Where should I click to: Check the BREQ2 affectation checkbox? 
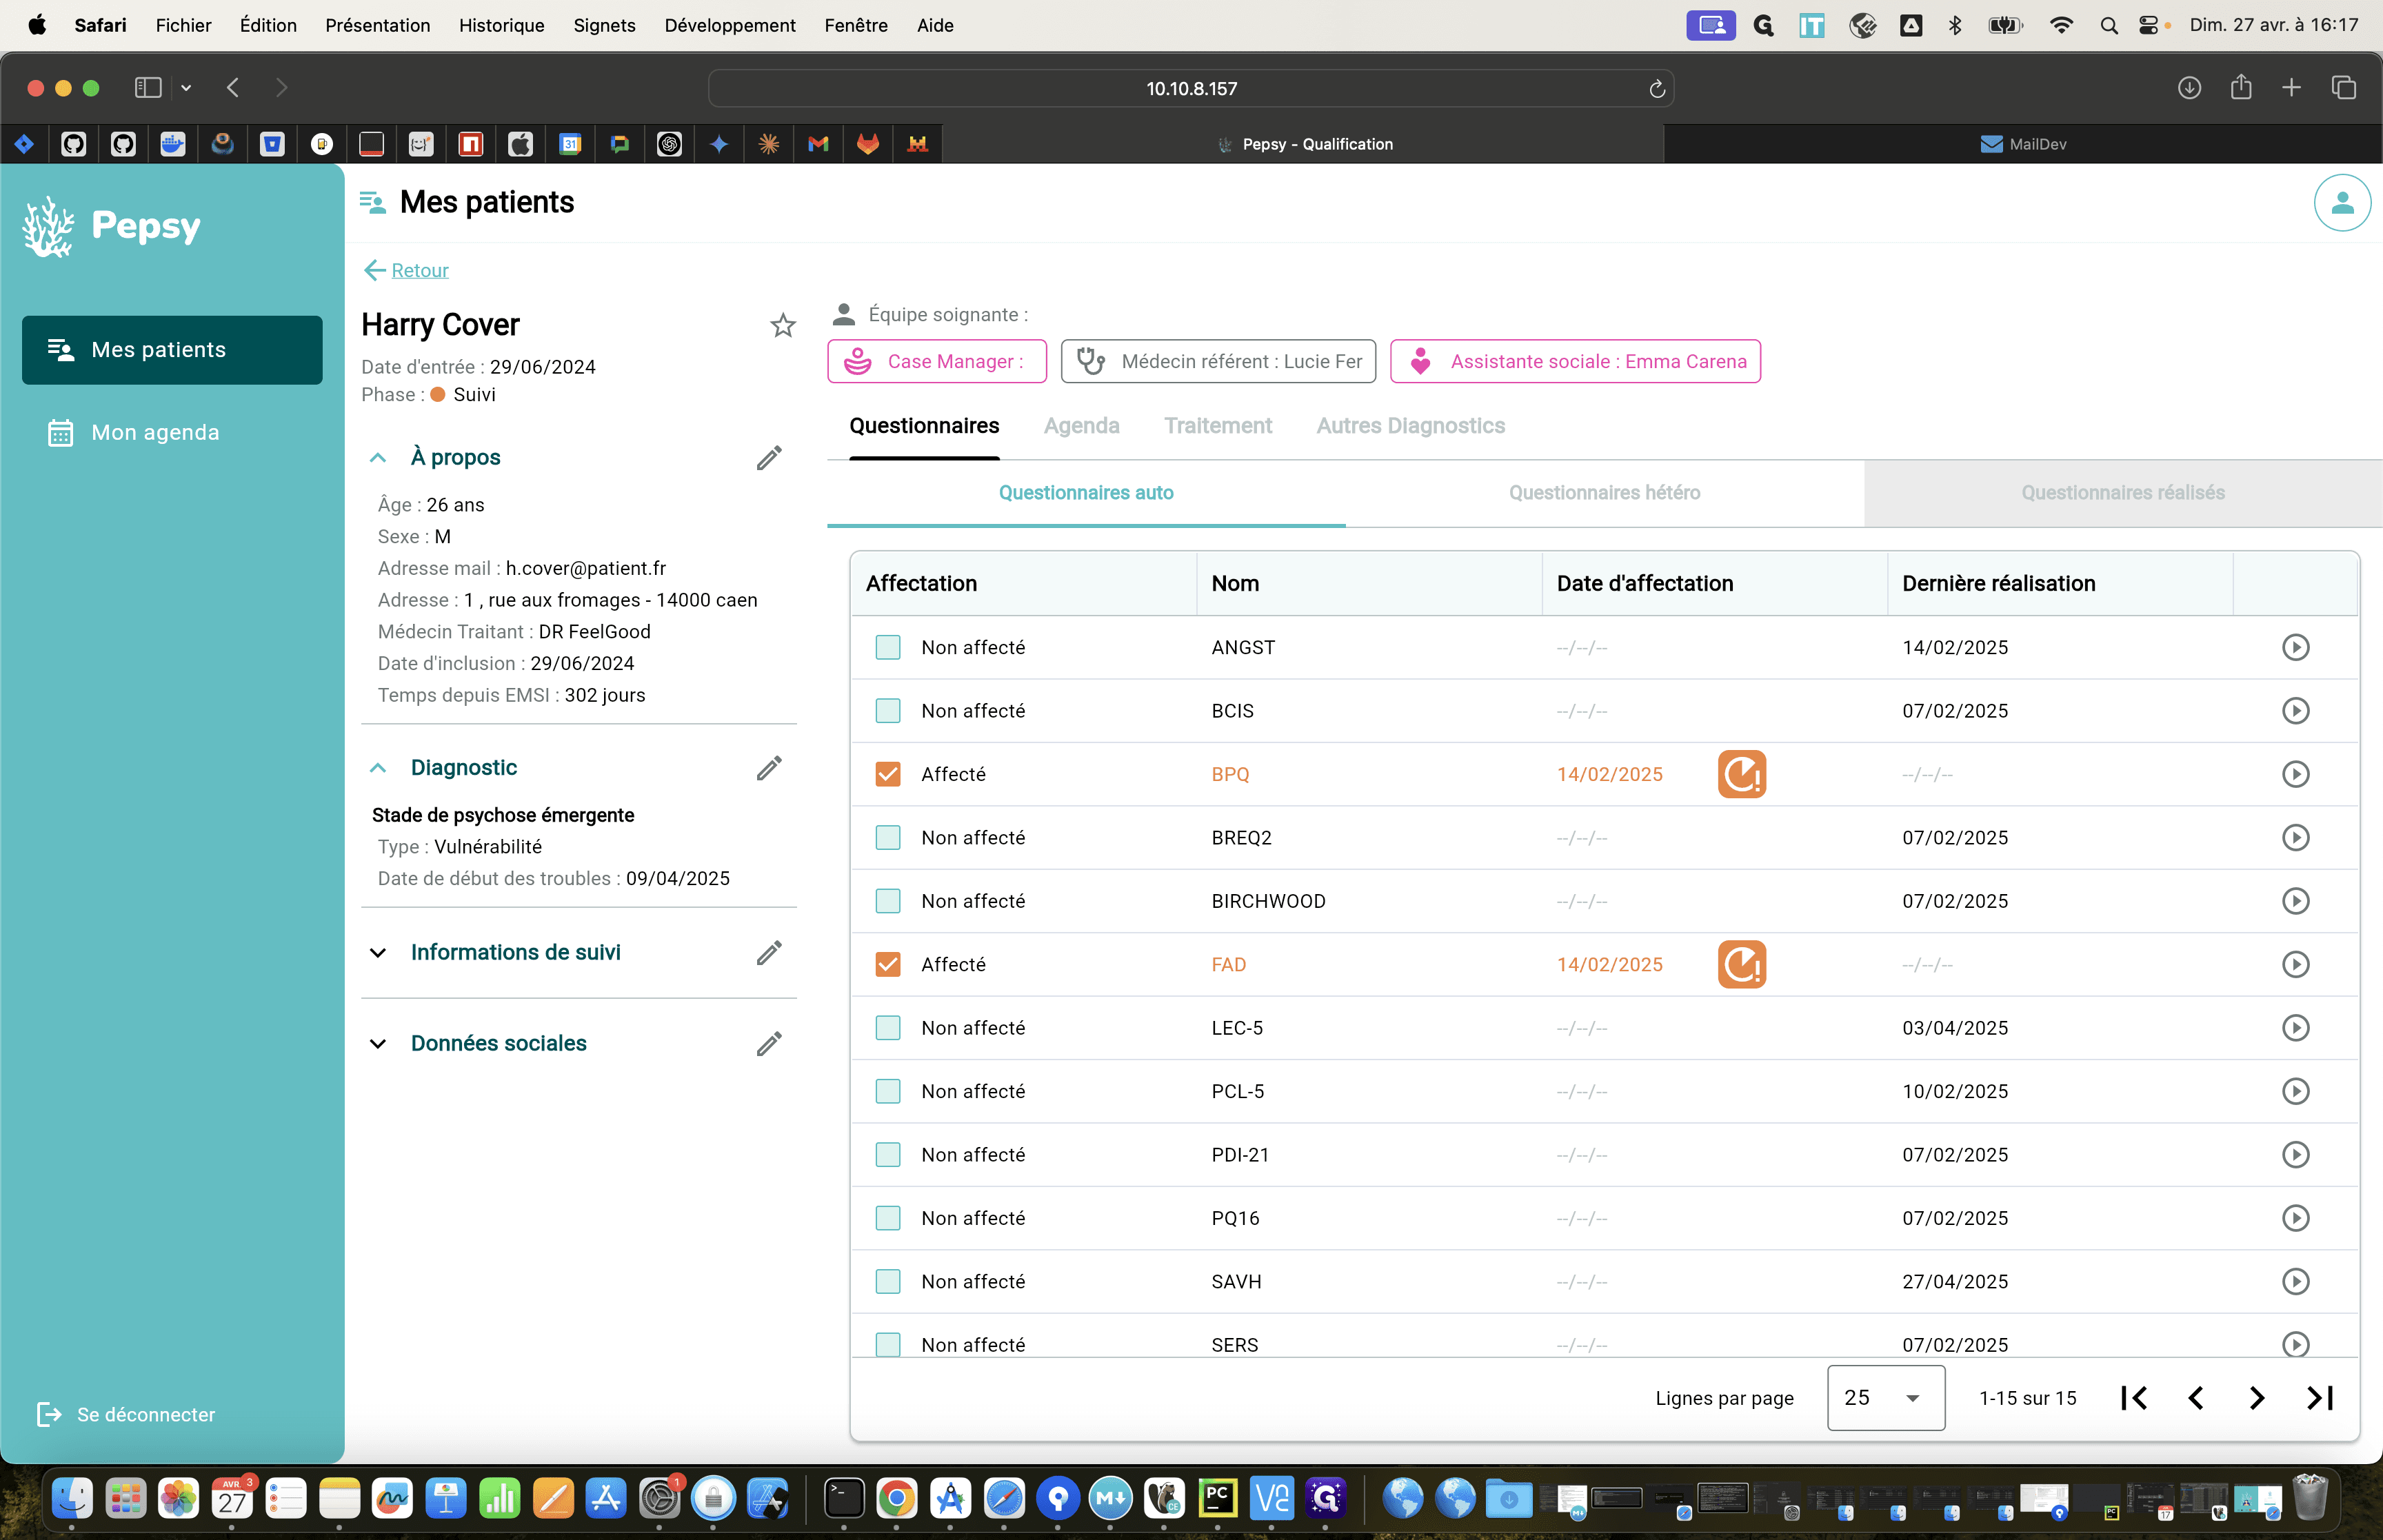[888, 838]
